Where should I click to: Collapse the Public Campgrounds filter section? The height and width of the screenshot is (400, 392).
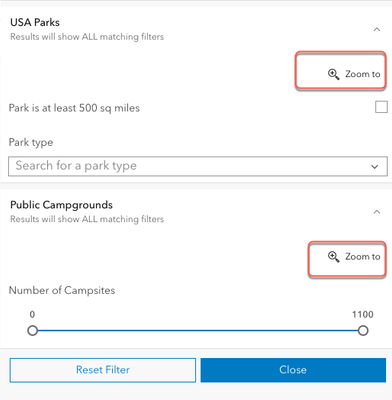(377, 212)
